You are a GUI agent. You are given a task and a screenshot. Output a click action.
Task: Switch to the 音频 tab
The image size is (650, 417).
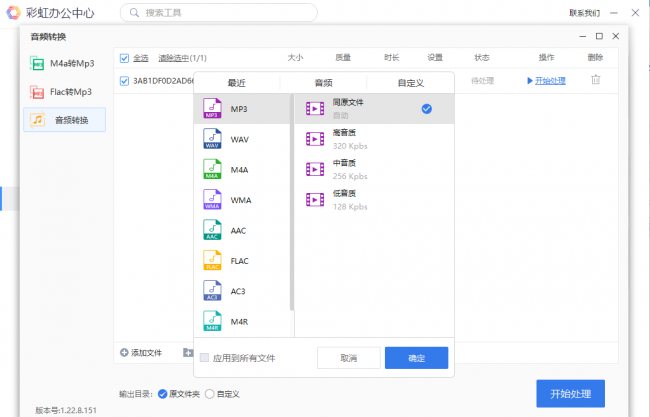[x=323, y=83]
